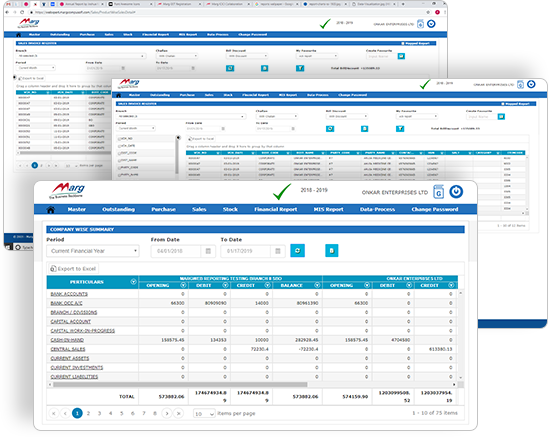Open the Branch dropdown in the back window
The image size is (549, 437).
tap(81, 56)
